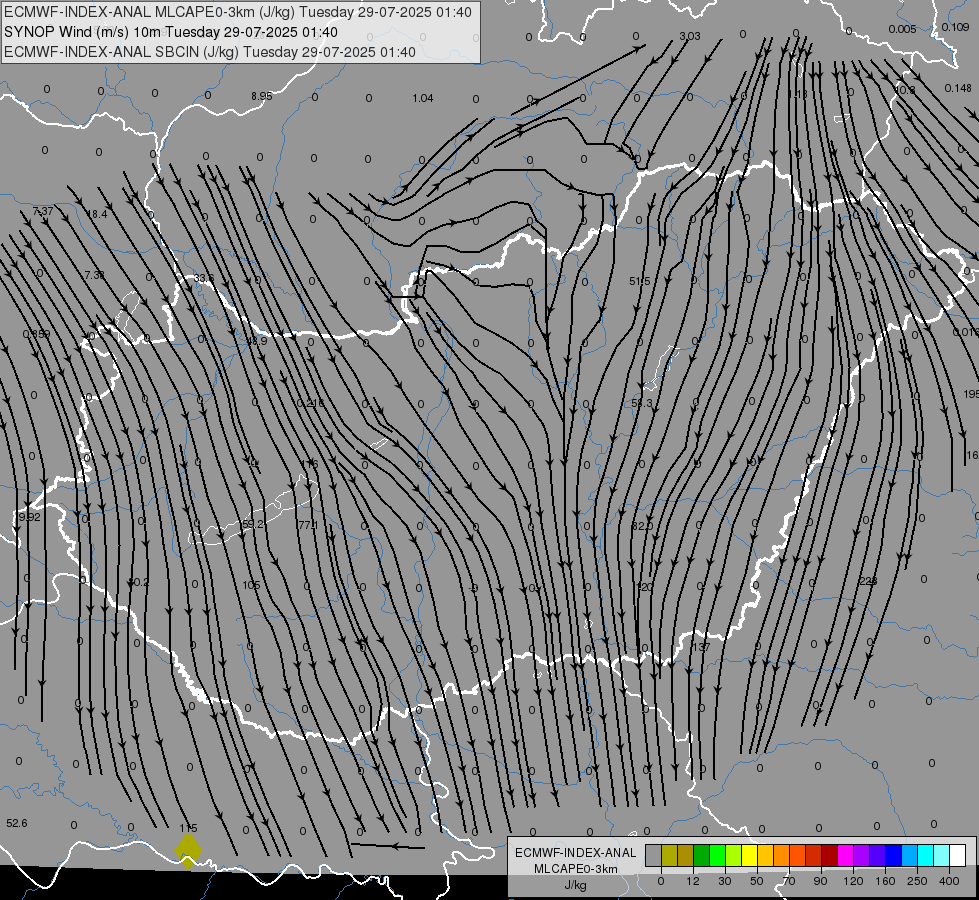Click the legend tick label 160
The image size is (979, 900).
coord(885,881)
